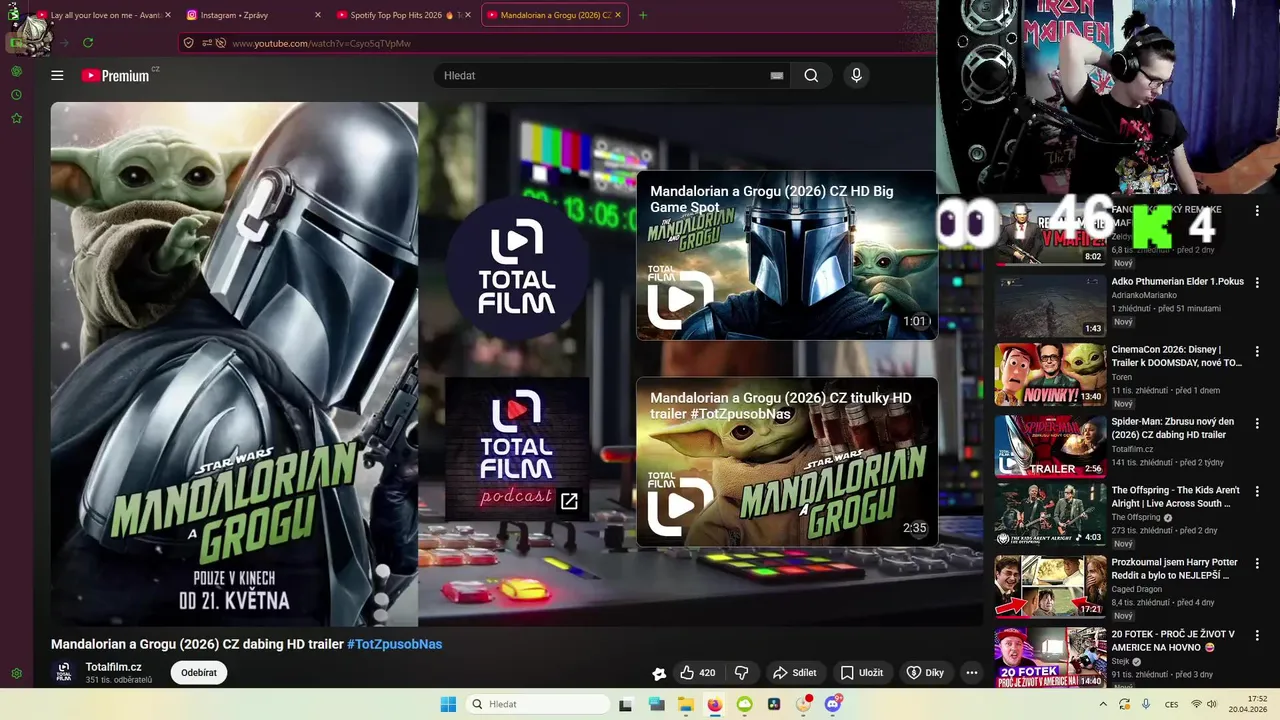Open 20 FOTEK PROČ JE ŽIVOT V AMERICE video
The width and height of the screenshot is (1280, 720).
pos(1173,641)
